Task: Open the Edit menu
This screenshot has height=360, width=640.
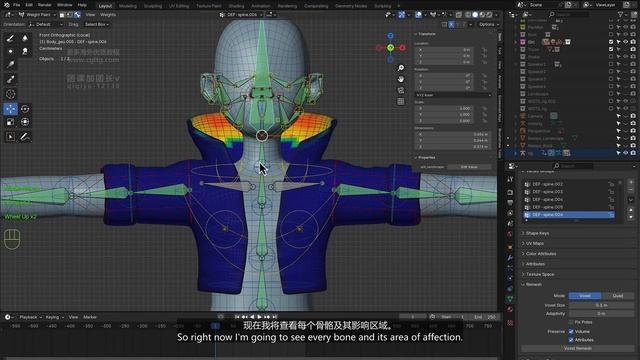Action: click(x=29, y=5)
